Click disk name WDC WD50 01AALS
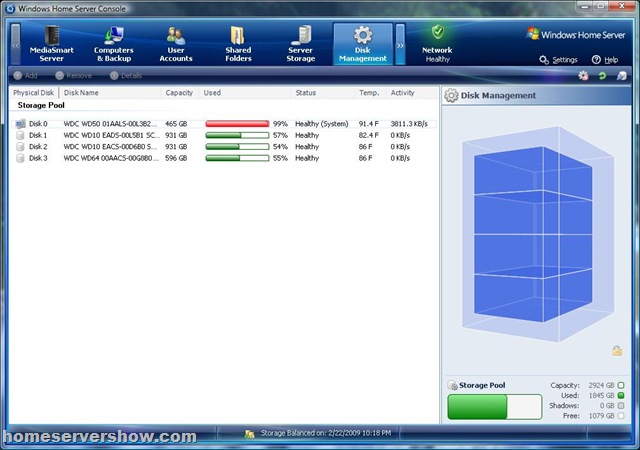Viewport: 640px width, 450px height. pos(110,124)
